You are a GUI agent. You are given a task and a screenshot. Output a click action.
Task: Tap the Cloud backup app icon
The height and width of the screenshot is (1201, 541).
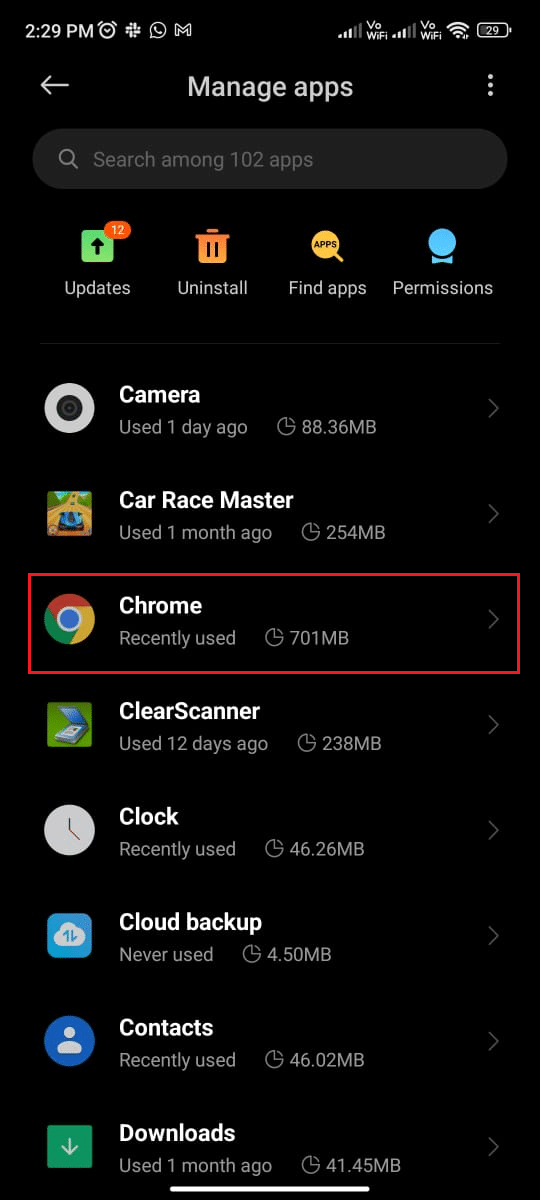(69, 936)
